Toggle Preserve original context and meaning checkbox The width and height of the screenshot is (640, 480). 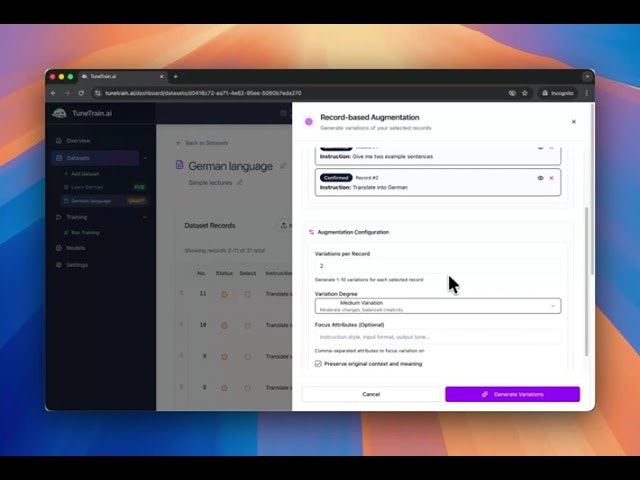[x=318, y=364]
